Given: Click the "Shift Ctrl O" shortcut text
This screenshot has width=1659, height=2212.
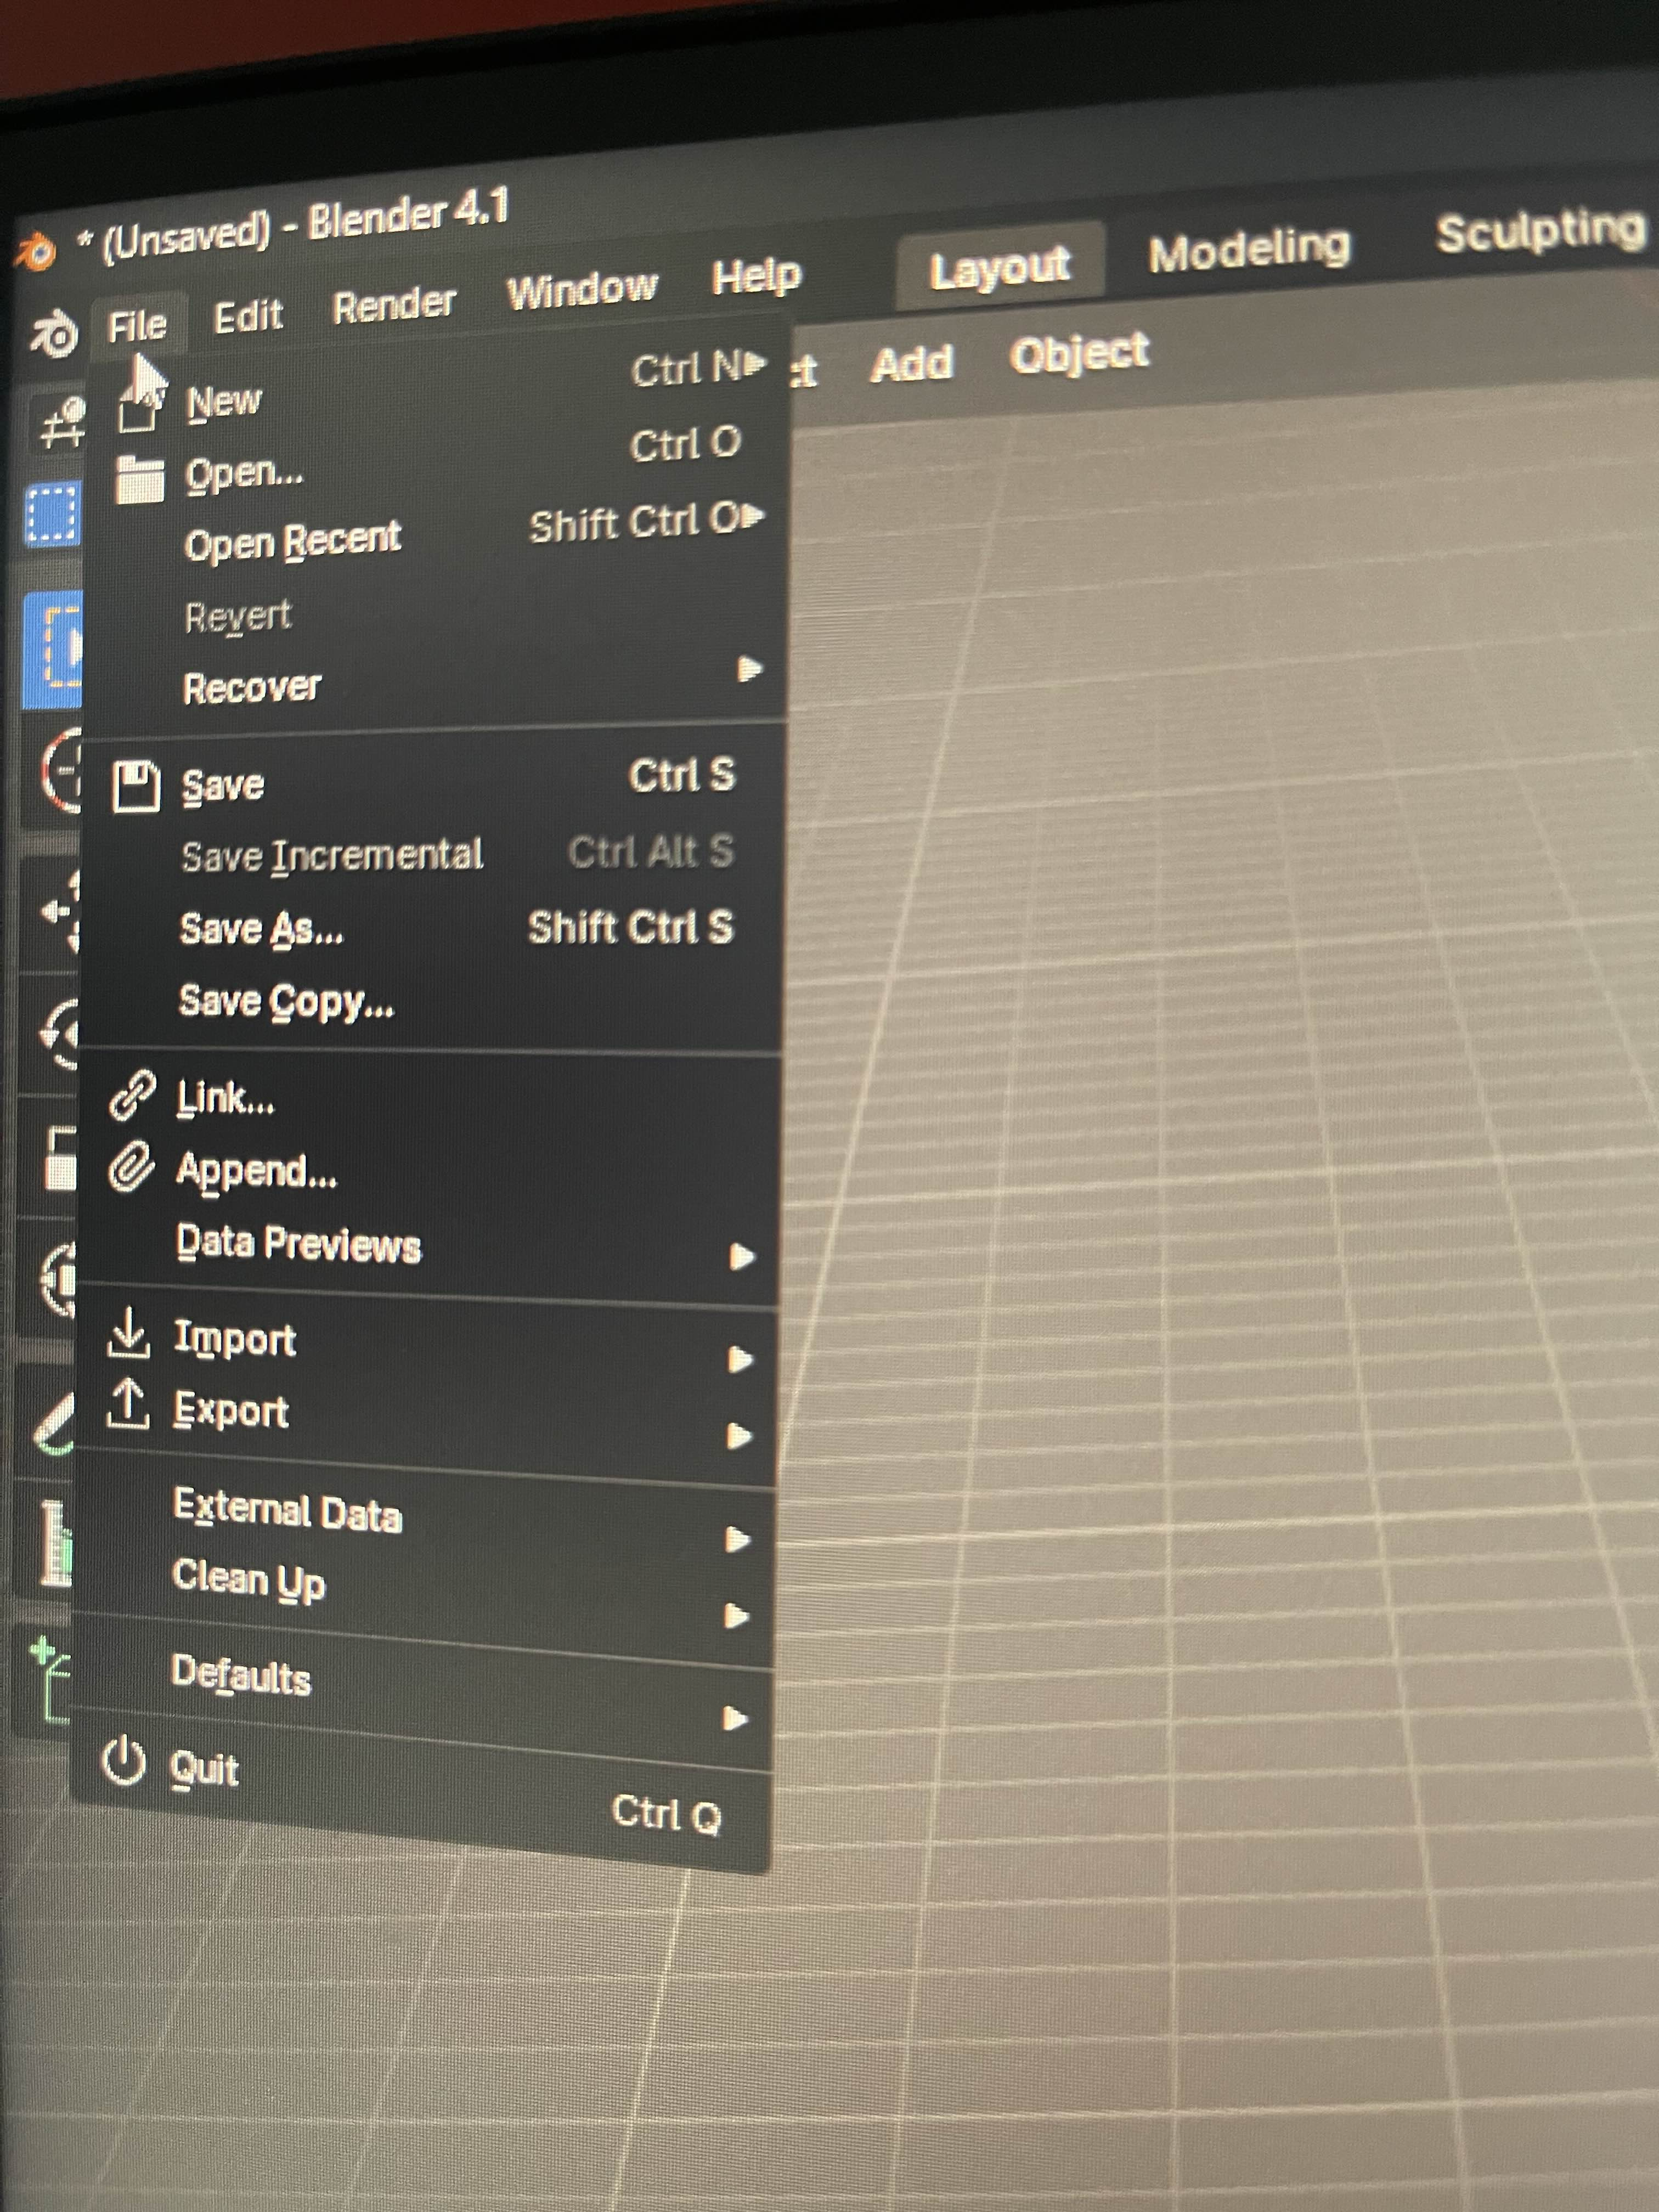Looking at the screenshot, I should click(634, 522).
